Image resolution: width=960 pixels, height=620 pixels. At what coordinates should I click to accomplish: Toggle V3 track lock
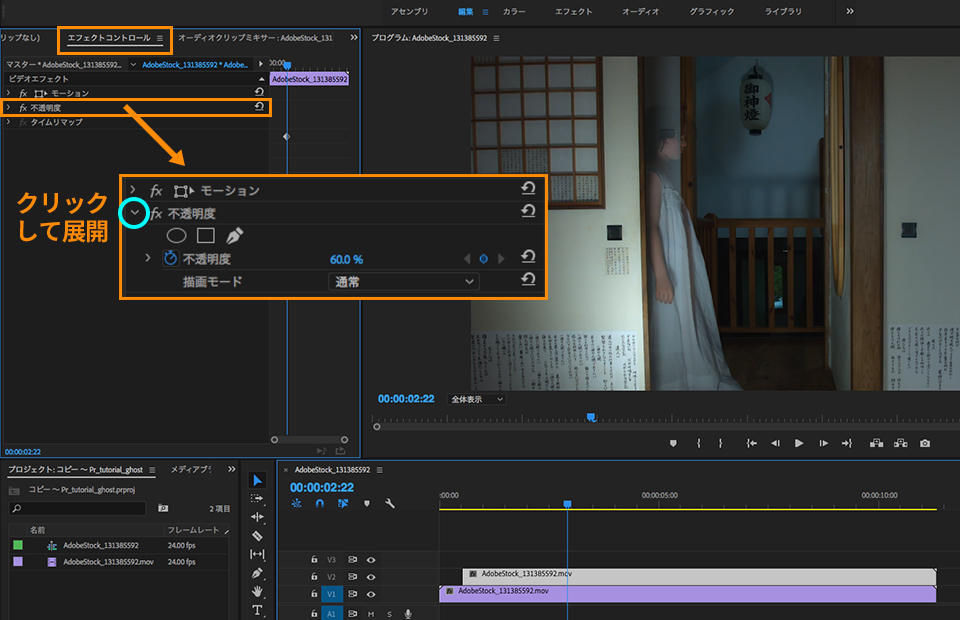point(314,559)
